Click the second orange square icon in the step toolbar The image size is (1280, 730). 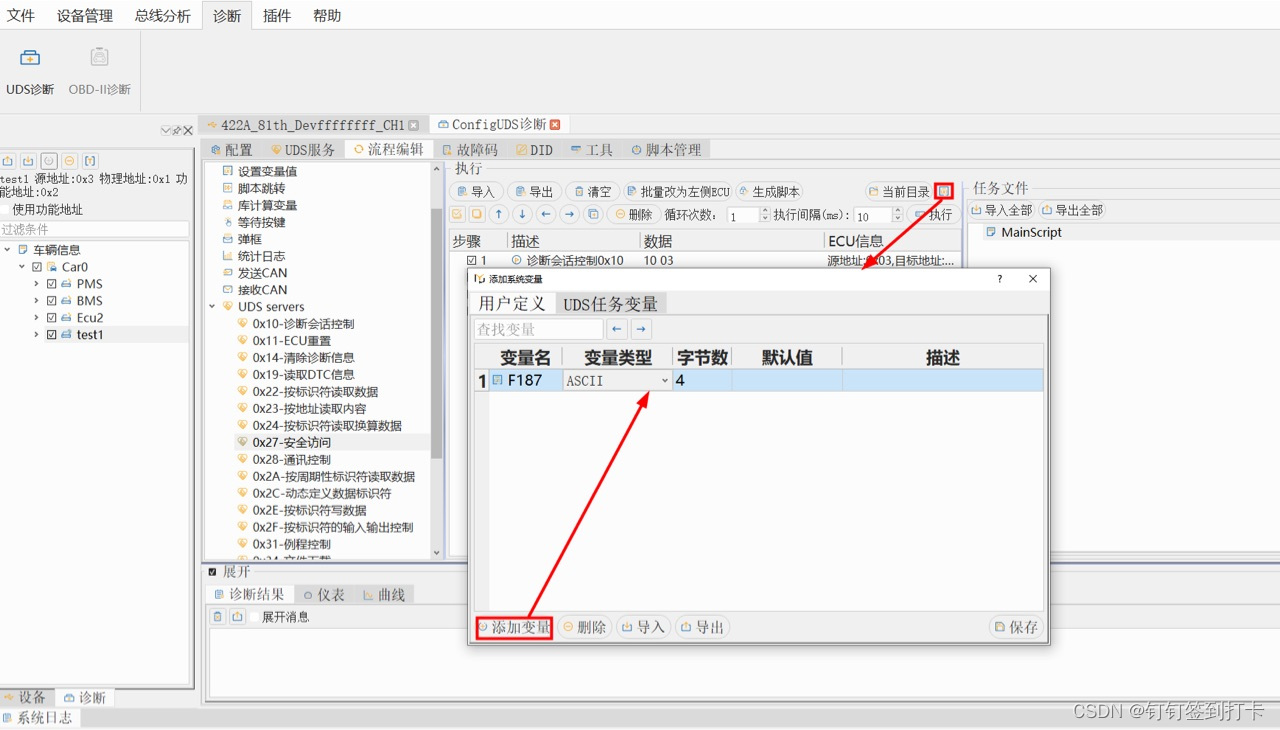click(477, 214)
